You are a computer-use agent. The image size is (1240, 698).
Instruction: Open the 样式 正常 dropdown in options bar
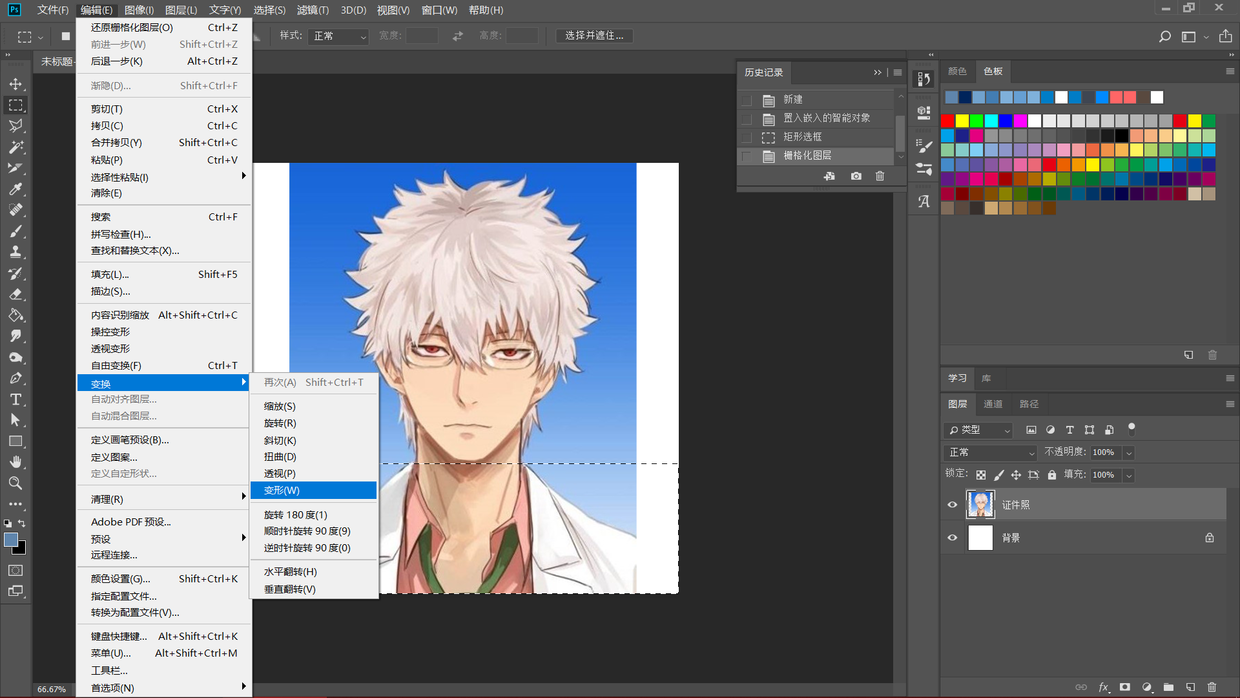(x=340, y=36)
